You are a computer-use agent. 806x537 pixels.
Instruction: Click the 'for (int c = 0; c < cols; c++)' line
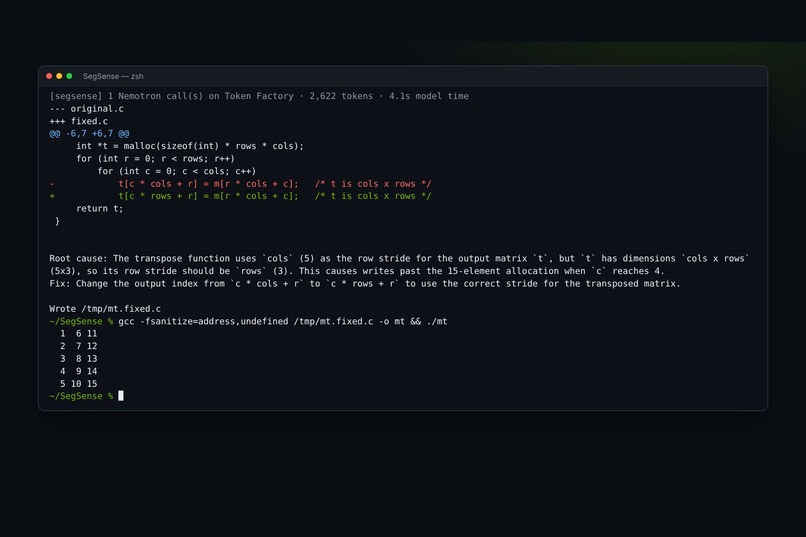point(176,171)
